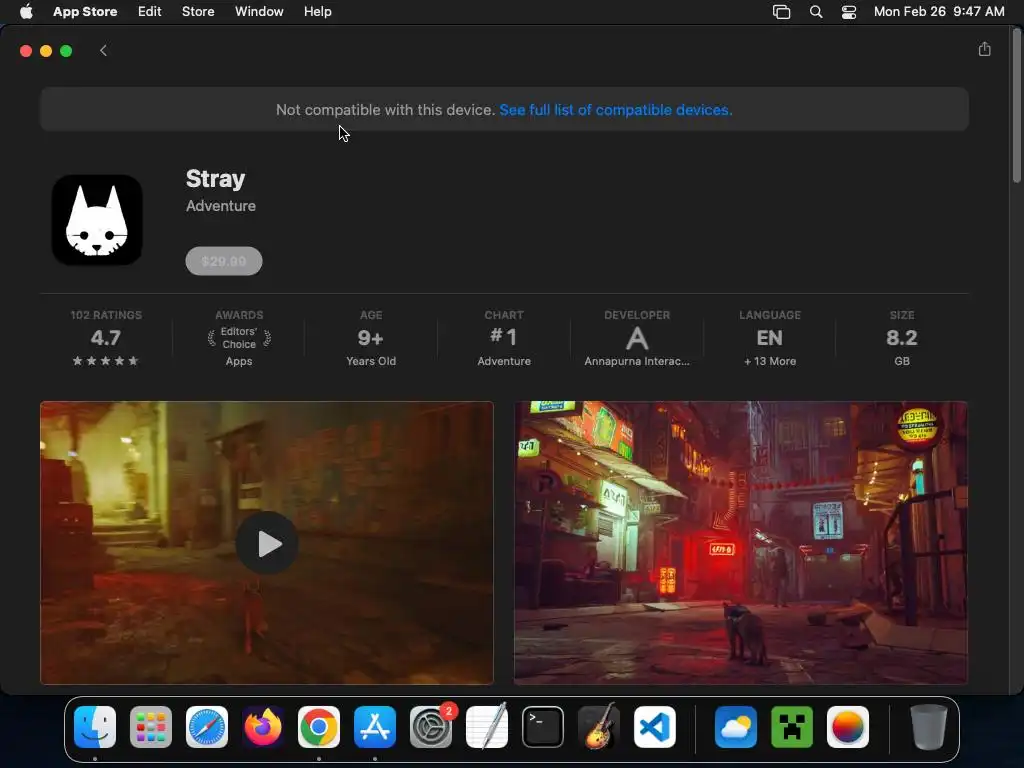The image size is (1024, 768).
Task: Open the Help menu
Action: click(317, 12)
